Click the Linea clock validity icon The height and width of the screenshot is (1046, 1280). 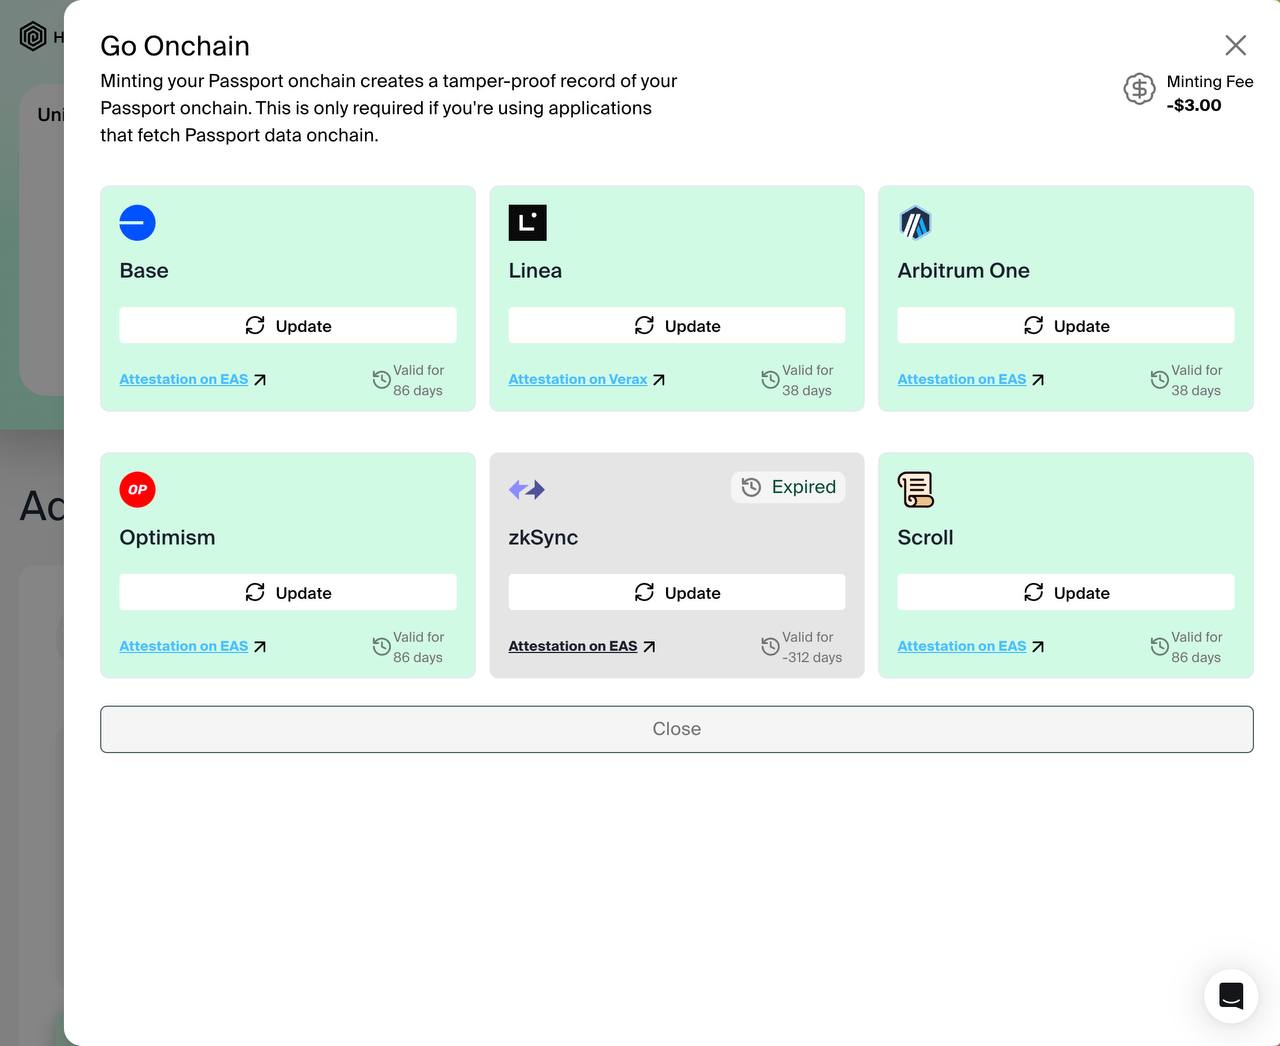coord(770,380)
